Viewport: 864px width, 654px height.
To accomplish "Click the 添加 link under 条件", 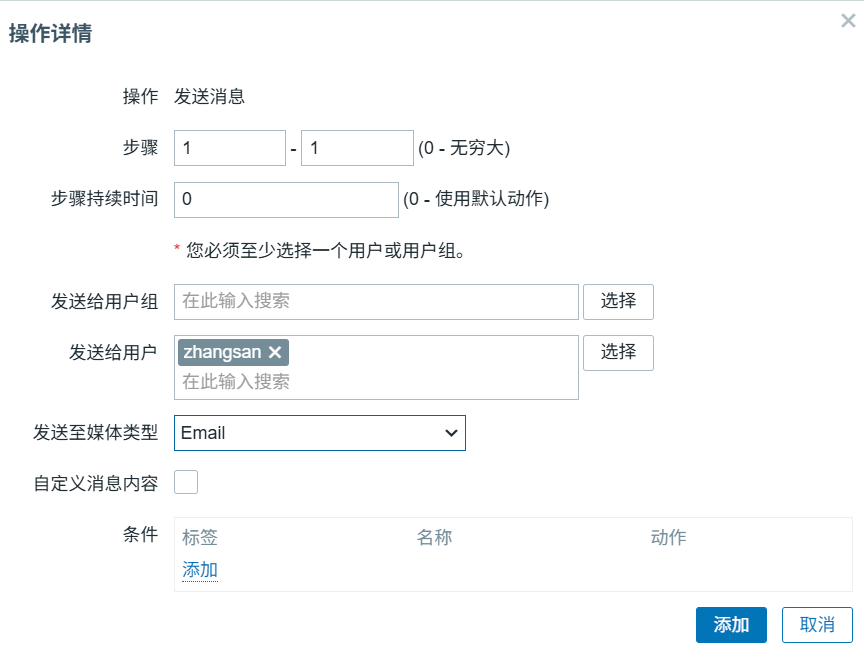I will click(200, 570).
